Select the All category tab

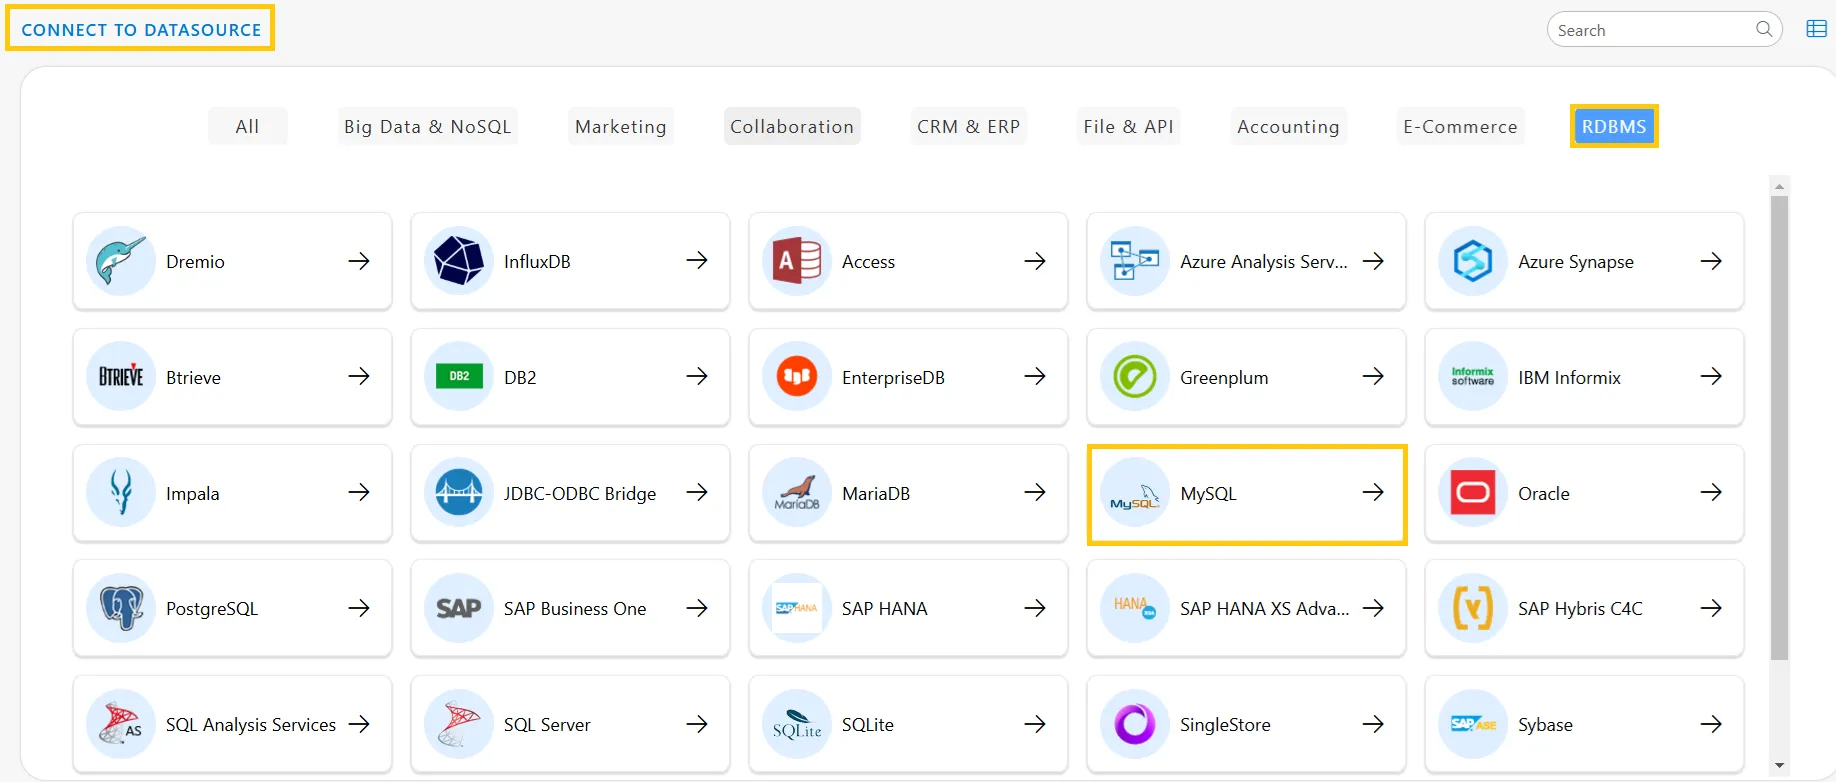click(247, 126)
